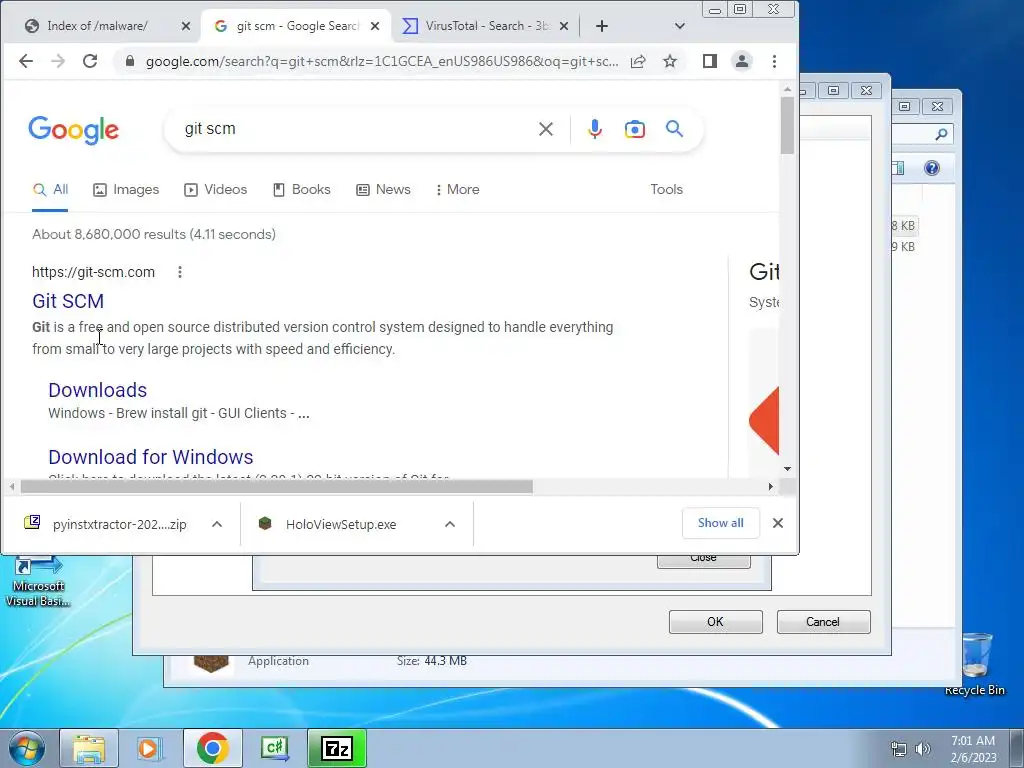Open the Git SCM search result

(x=68, y=301)
